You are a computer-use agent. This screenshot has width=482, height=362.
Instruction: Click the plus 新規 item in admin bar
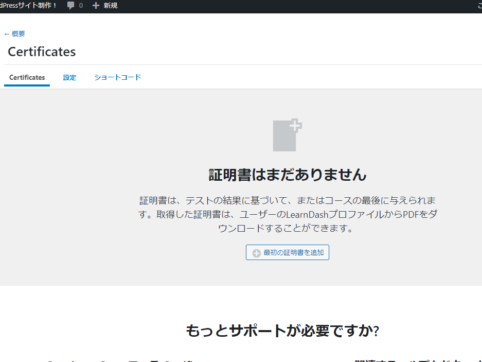coord(105,5)
